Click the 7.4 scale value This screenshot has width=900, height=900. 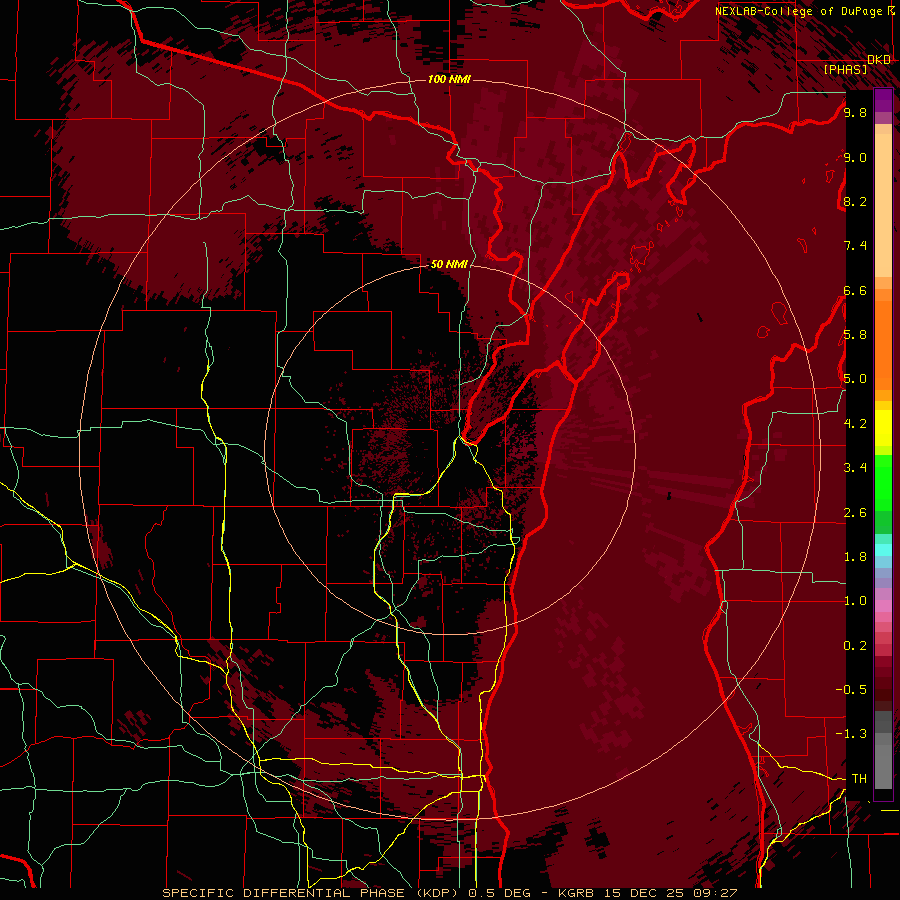tap(855, 246)
